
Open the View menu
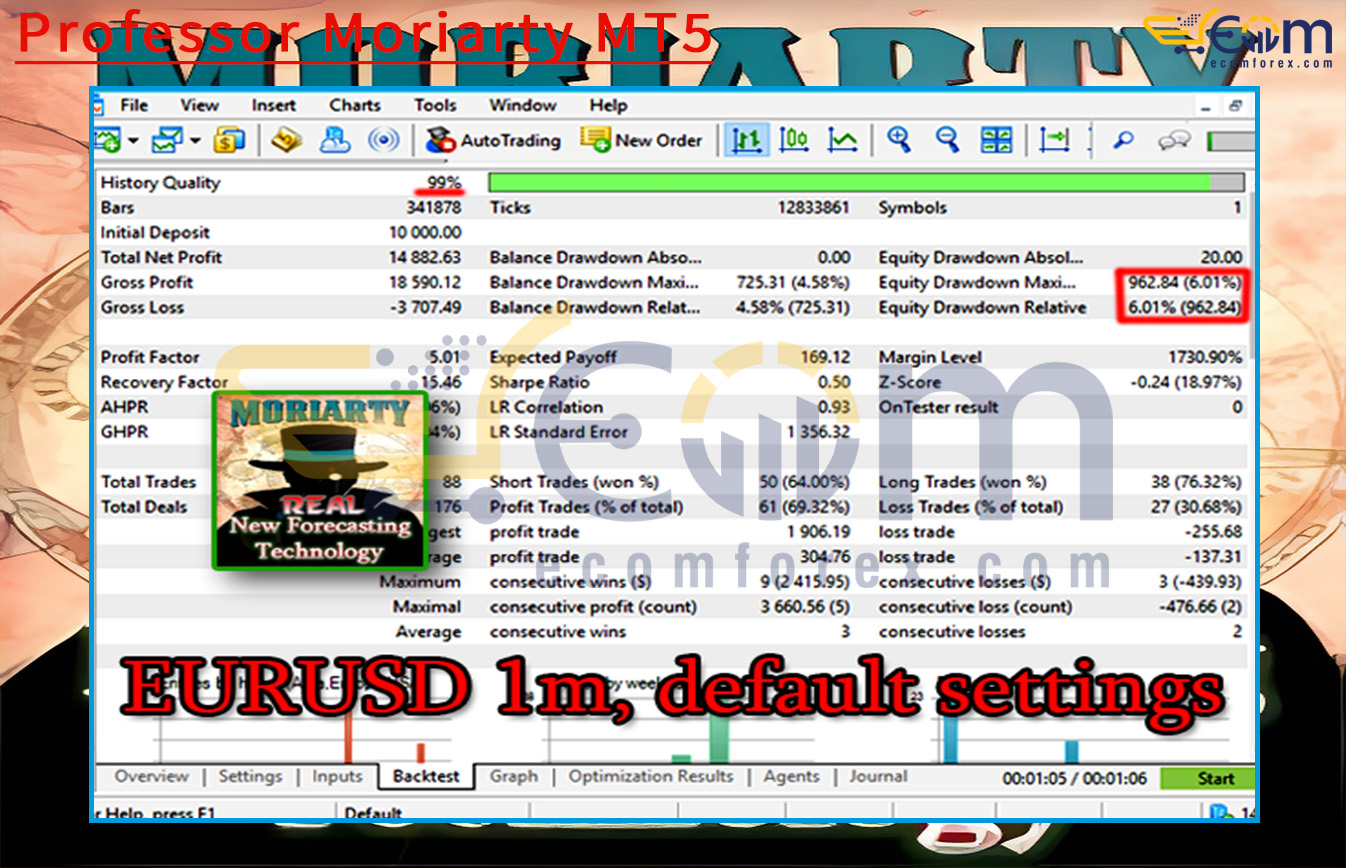click(x=199, y=105)
